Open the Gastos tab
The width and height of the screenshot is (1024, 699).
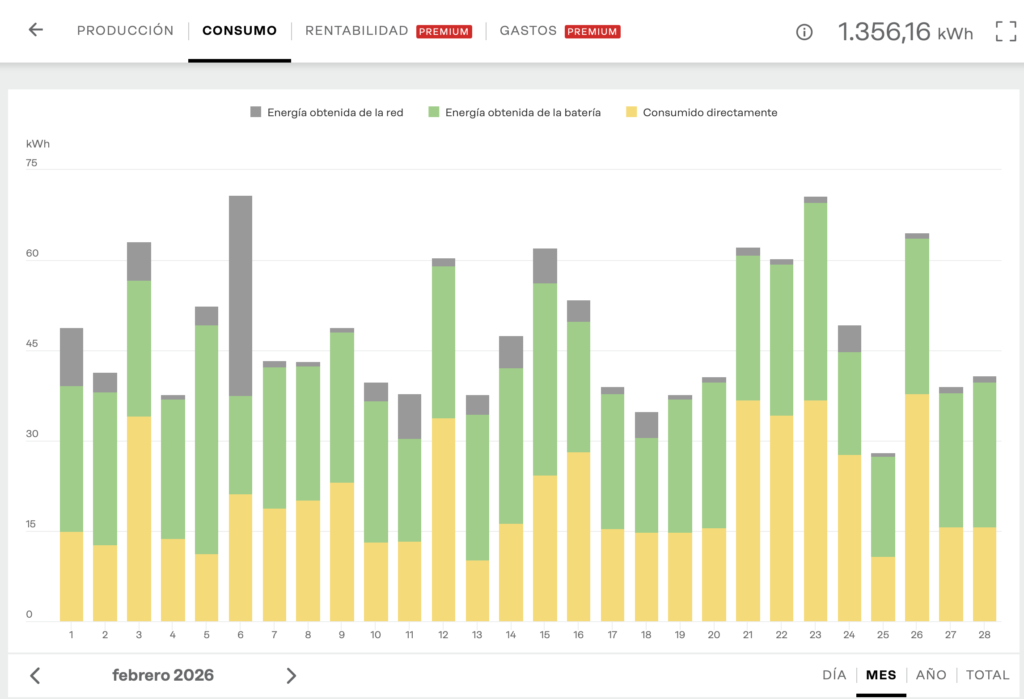[x=528, y=31]
